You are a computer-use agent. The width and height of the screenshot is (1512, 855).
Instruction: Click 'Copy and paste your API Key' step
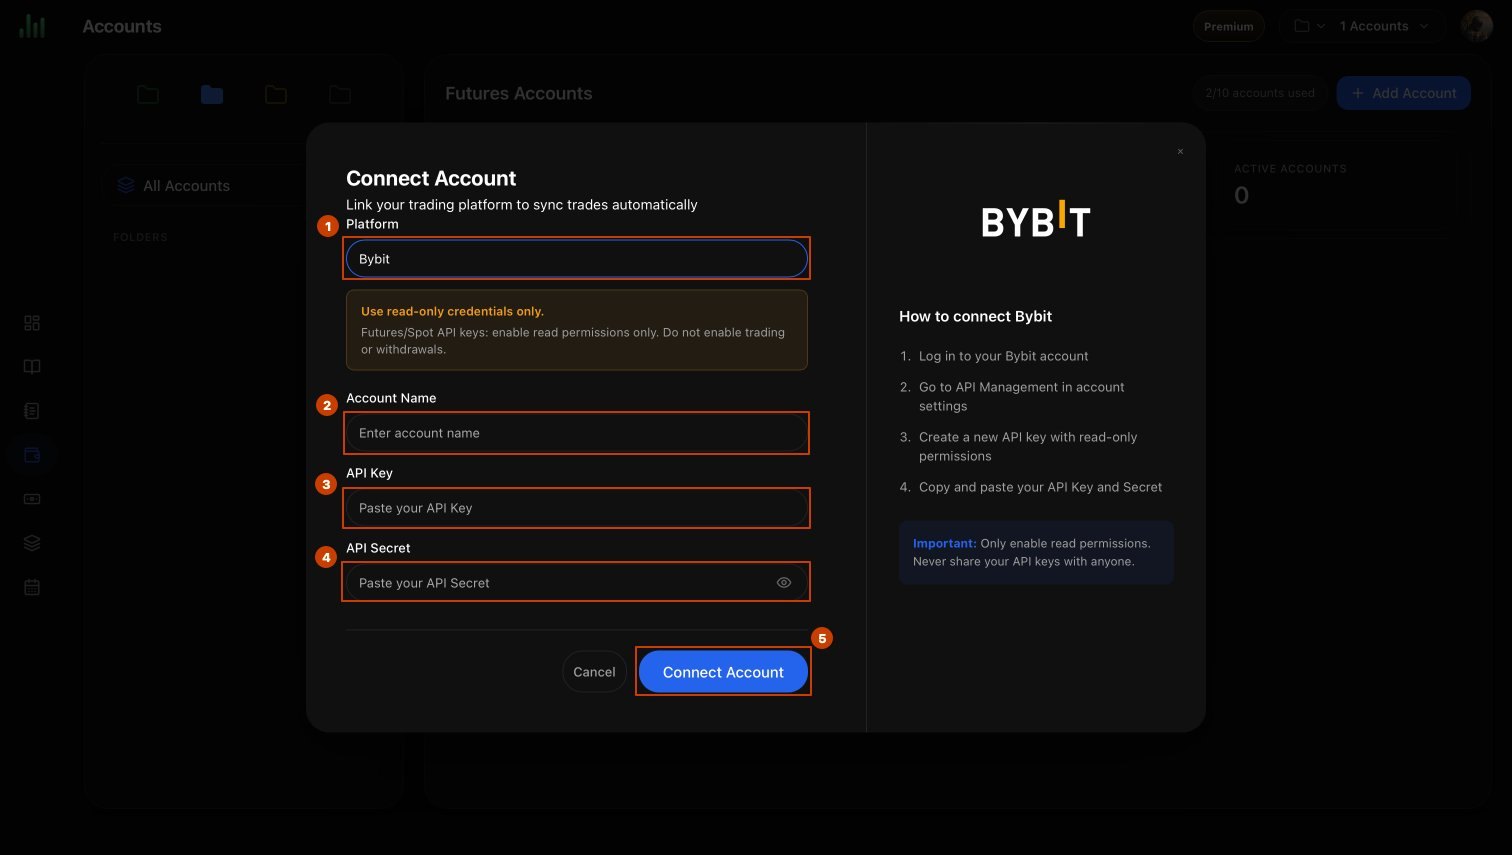click(x=1040, y=487)
